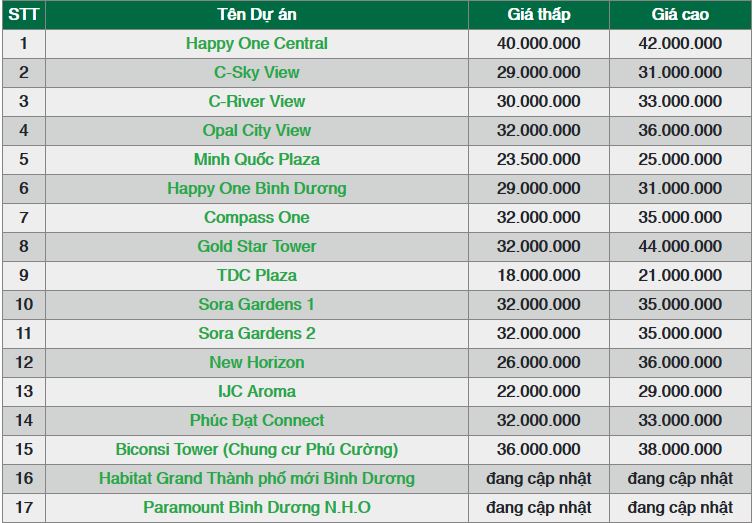Select the Opal City View link
The height and width of the screenshot is (523, 753).
tap(256, 131)
